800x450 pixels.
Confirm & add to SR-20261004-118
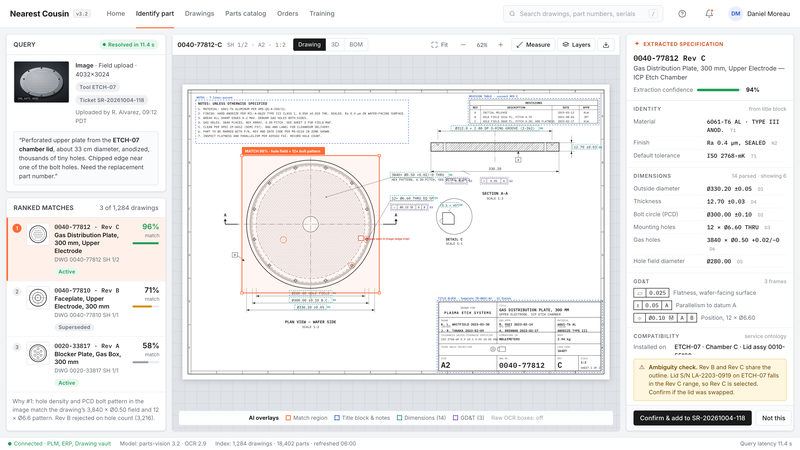(692, 418)
